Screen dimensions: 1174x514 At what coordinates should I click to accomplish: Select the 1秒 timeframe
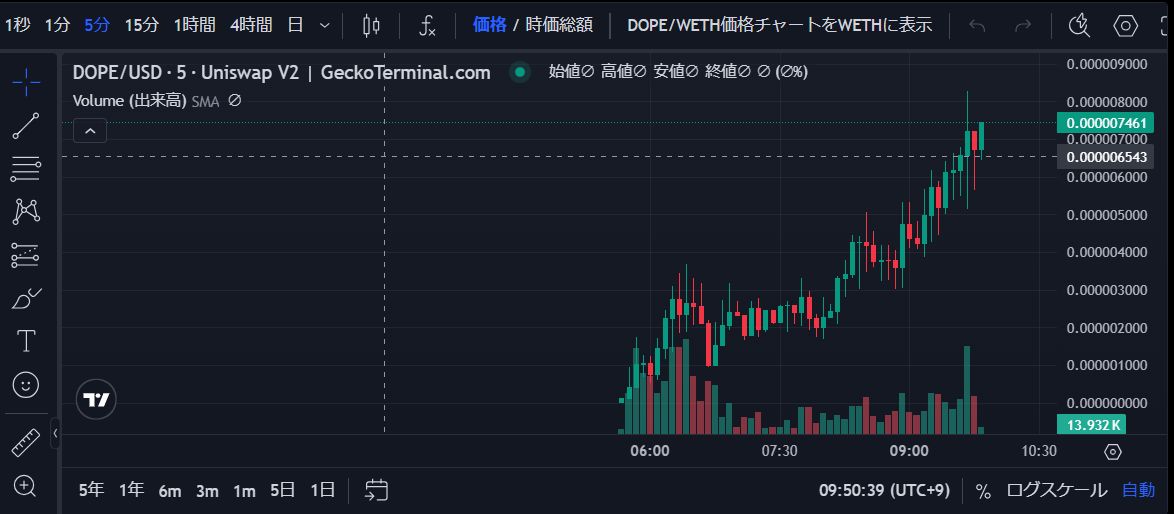click(16, 25)
